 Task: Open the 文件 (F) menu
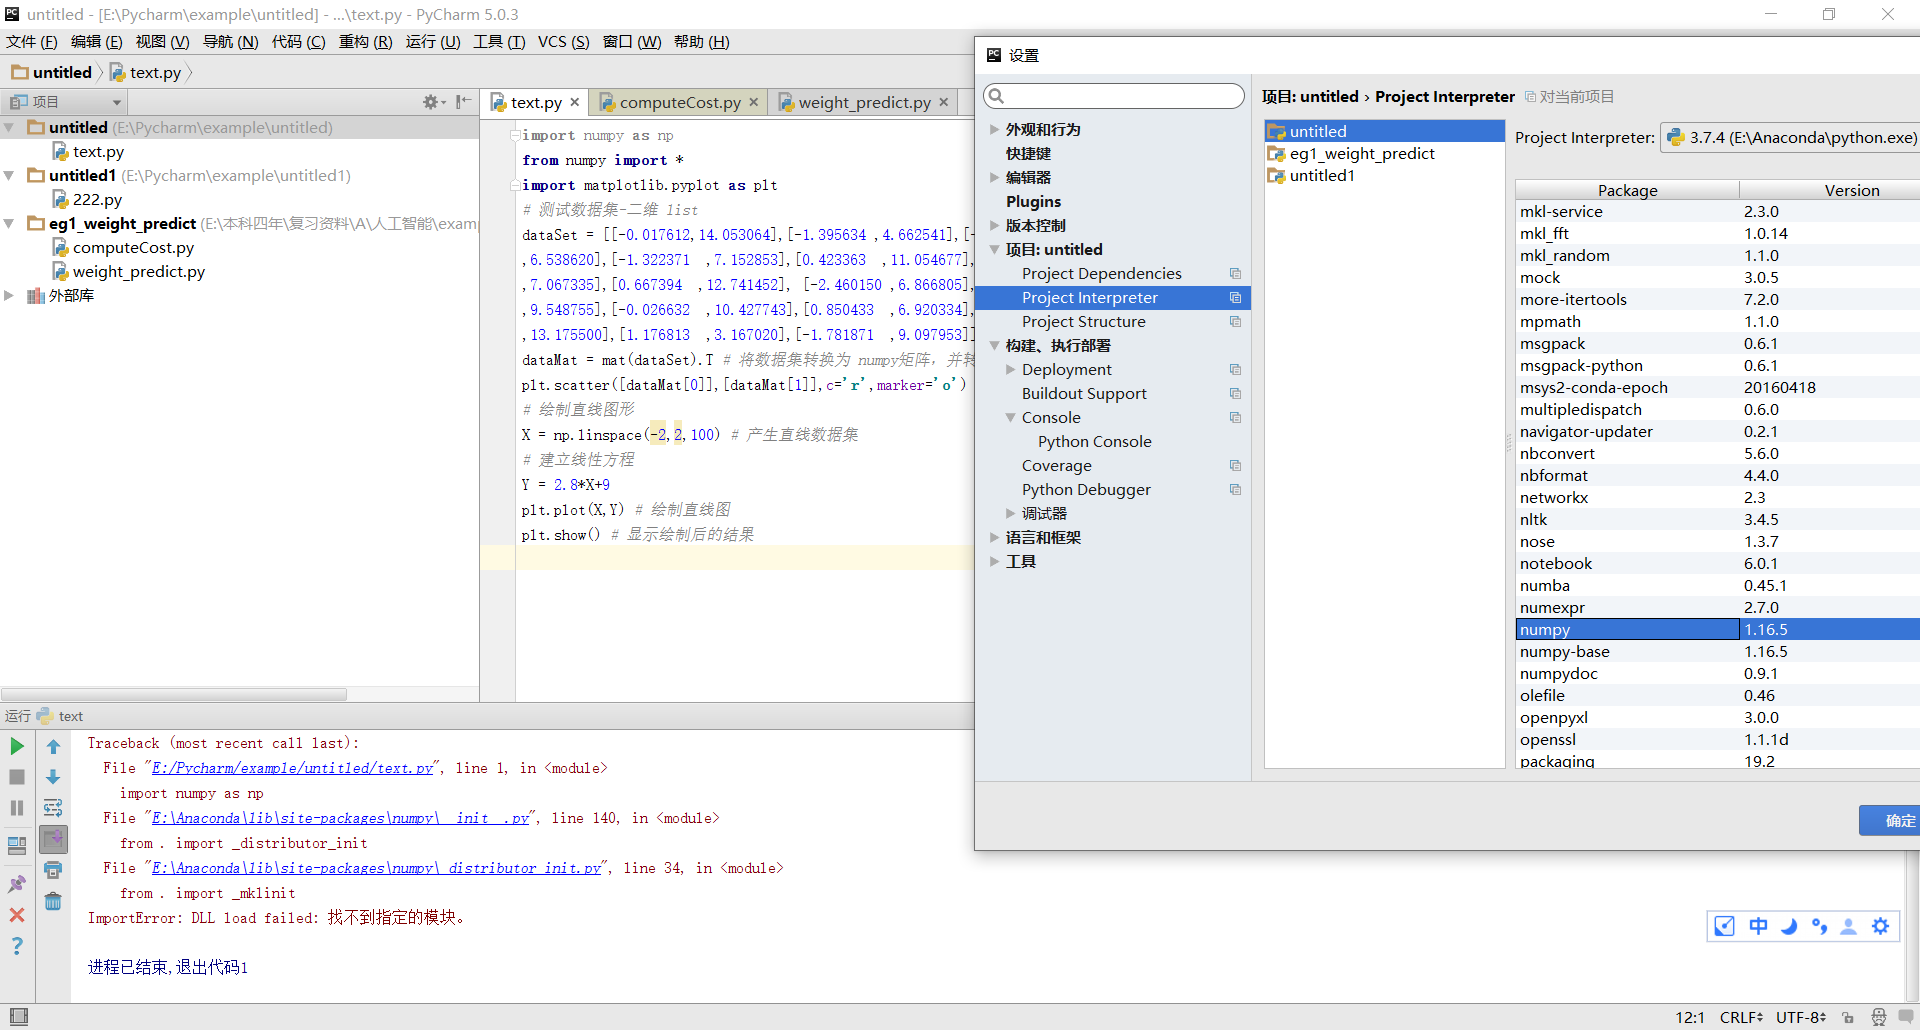(x=32, y=42)
